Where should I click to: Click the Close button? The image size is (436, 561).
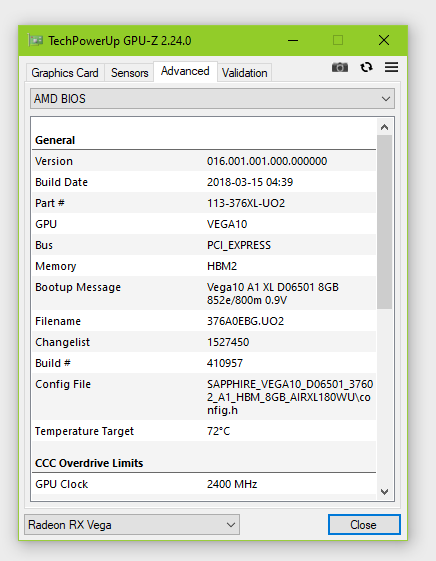pyautogui.click(x=364, y=525)
